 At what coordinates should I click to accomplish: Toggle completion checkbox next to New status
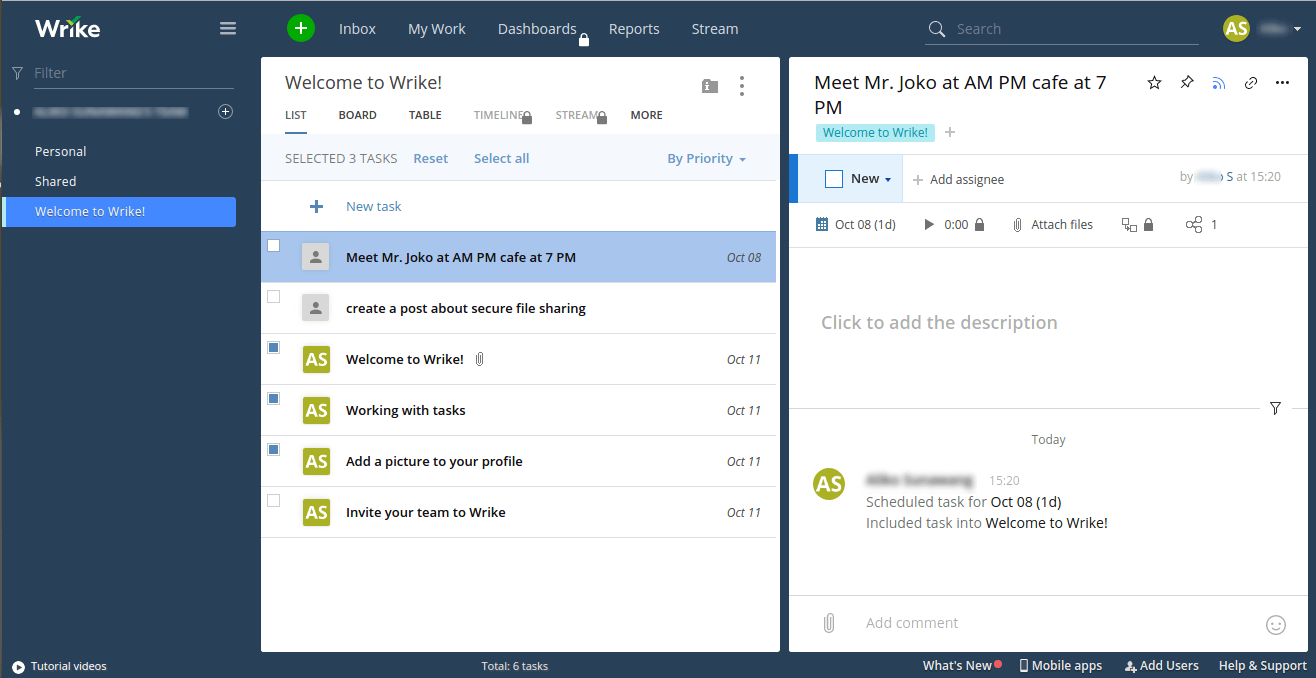[x=835, y=178]
